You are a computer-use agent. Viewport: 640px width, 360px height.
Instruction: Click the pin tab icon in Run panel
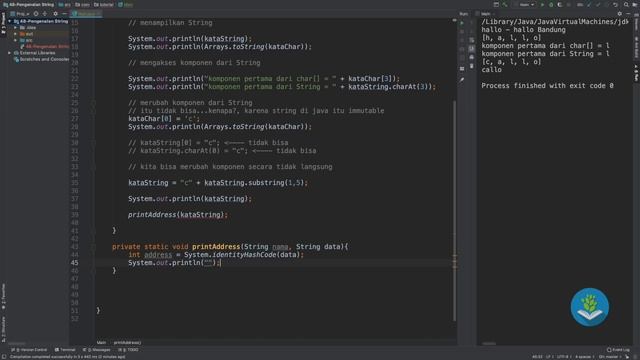point(462,80)
